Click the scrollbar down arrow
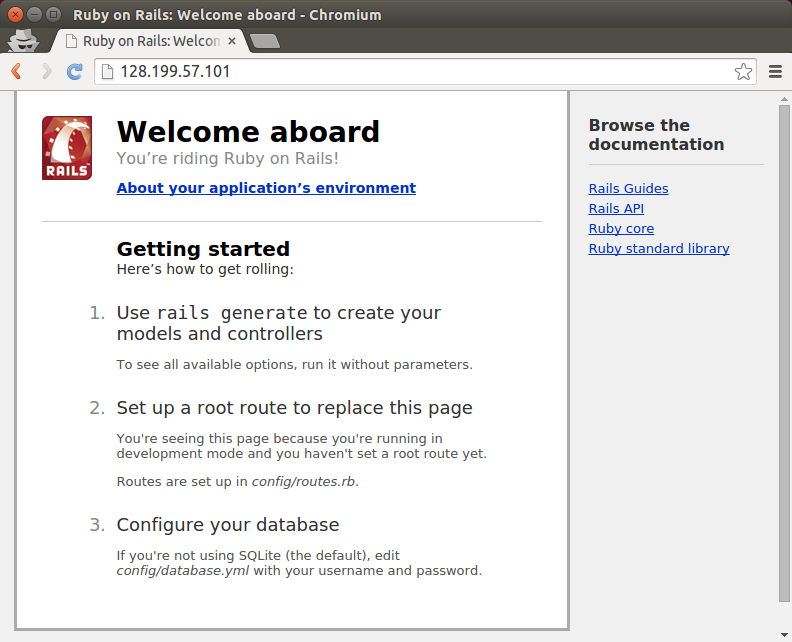 [784, 635]
